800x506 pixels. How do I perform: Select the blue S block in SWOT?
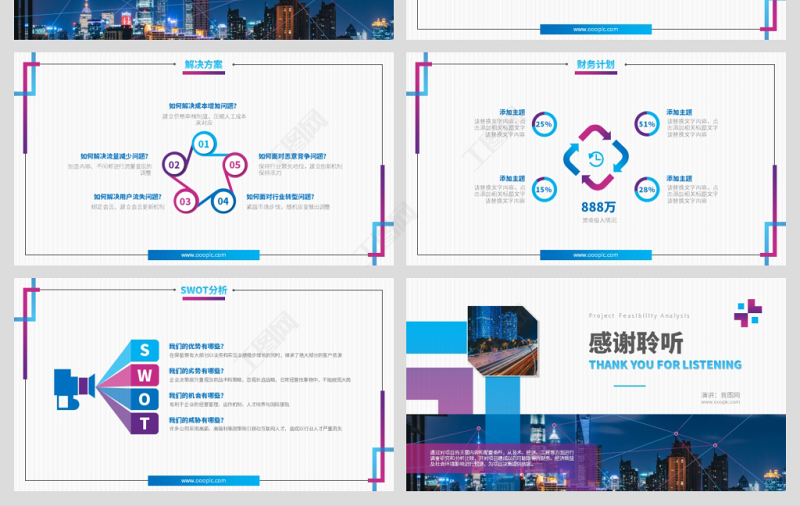tap(146, 350)
